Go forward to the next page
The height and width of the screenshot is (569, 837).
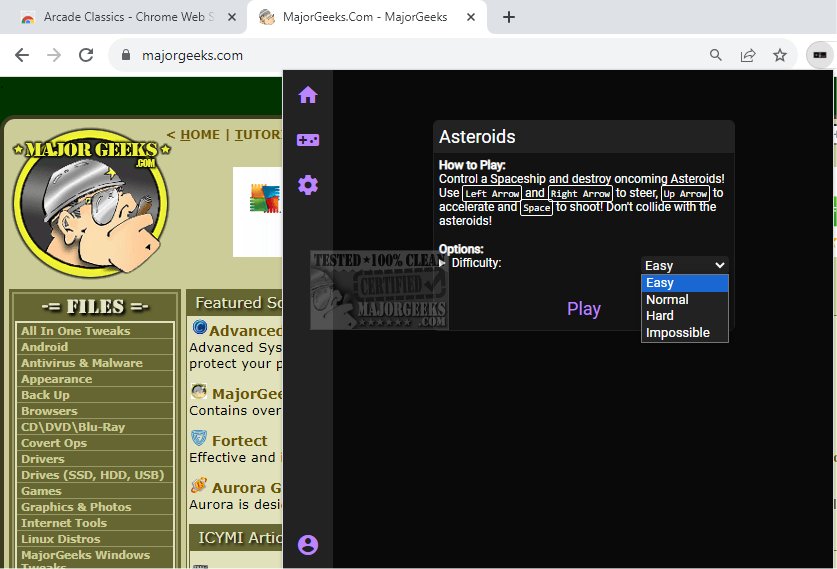pyautogui.click(x=54, y=55)
